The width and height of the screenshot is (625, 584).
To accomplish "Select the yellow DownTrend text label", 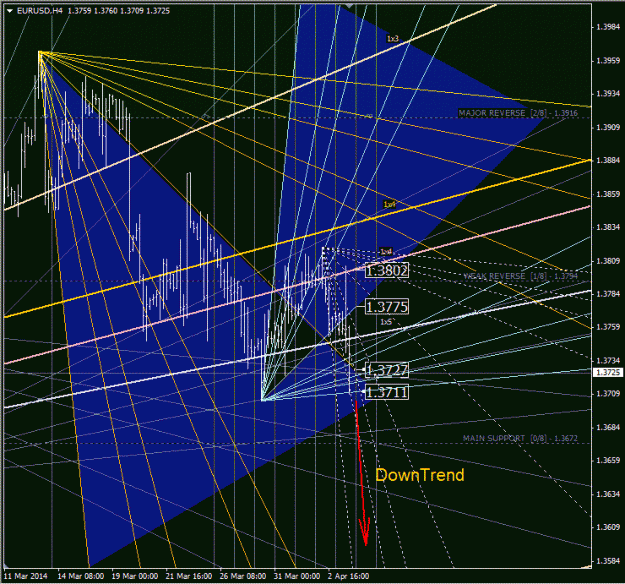I will pos(420,475).
